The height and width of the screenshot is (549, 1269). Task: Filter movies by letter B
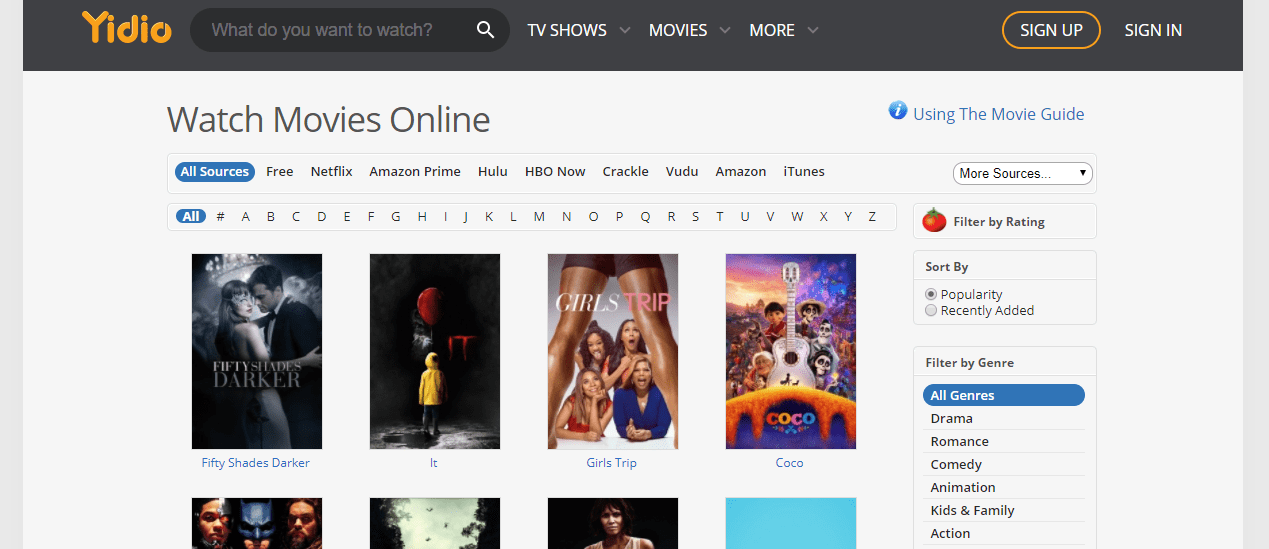point(271,217)
